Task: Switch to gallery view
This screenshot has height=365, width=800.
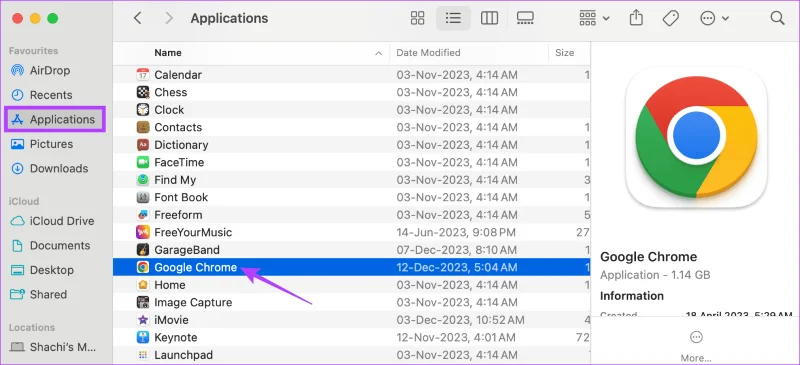Action: pos(525,18)
